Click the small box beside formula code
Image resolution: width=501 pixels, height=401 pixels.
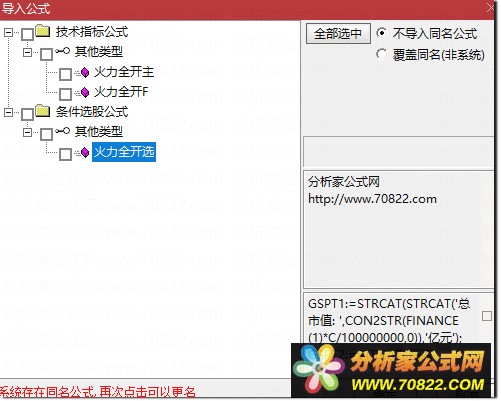click(487, 316)
